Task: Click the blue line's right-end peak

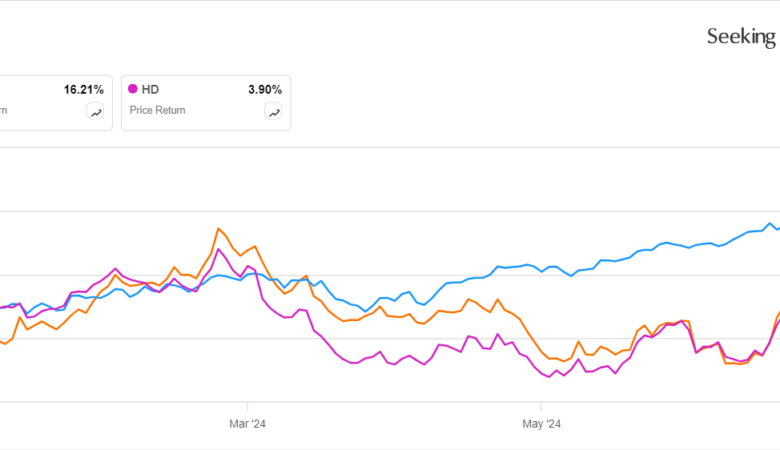Action: click(770, 223)
